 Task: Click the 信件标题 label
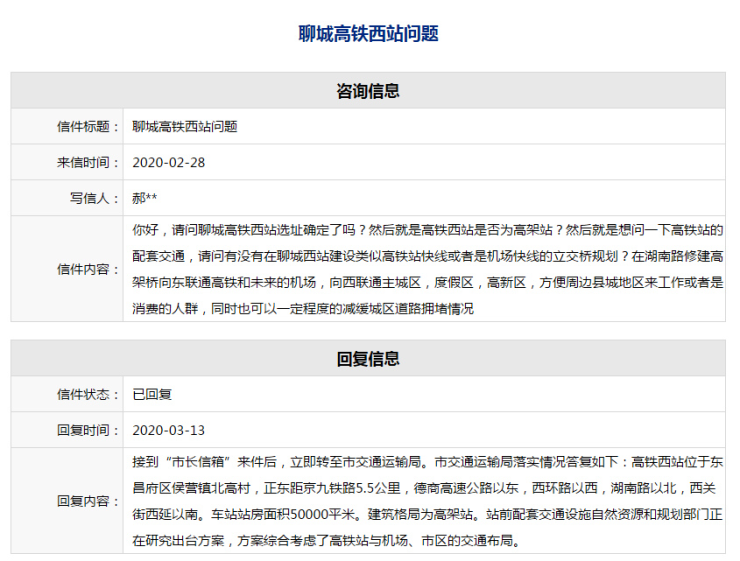[88, 126]
